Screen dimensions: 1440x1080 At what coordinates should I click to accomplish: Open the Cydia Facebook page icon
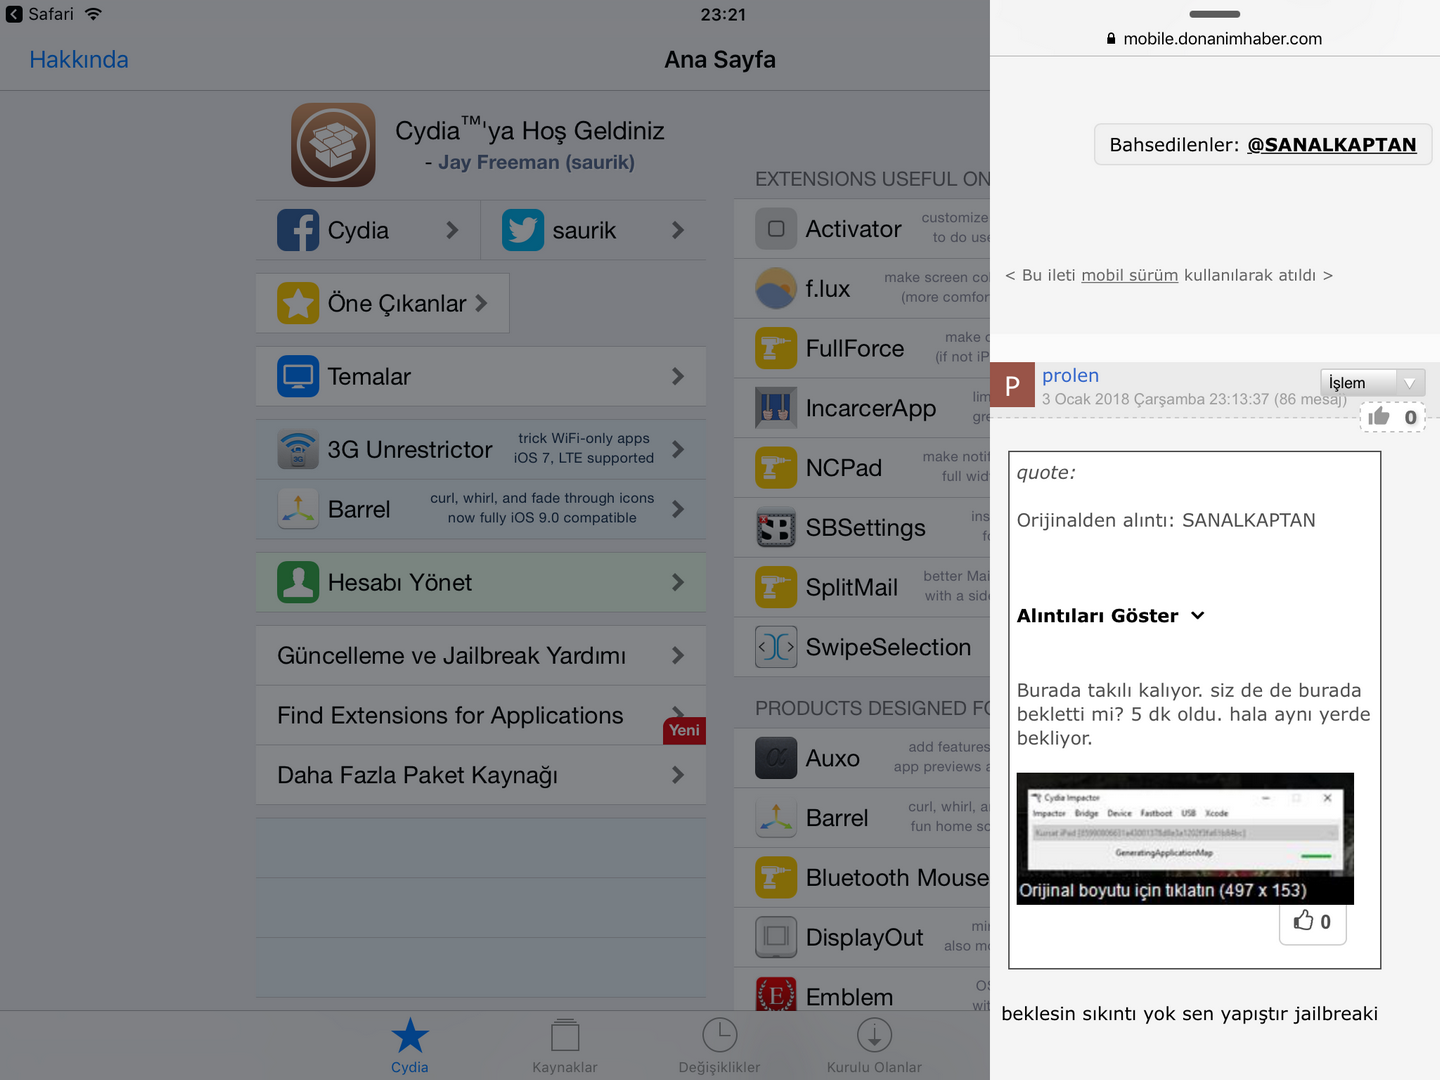[x=298, y=230]
